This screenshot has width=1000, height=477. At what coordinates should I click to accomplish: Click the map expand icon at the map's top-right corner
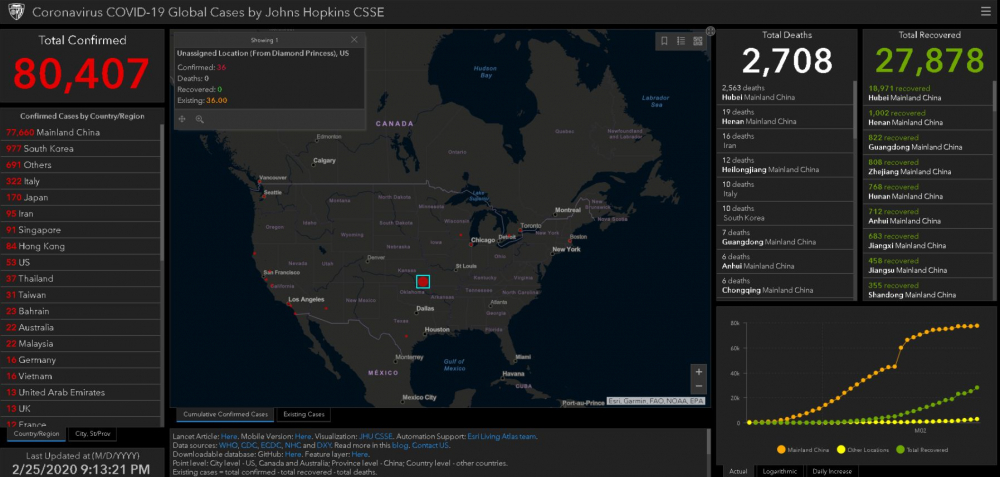pyautogui.click(x=710, y=31)
